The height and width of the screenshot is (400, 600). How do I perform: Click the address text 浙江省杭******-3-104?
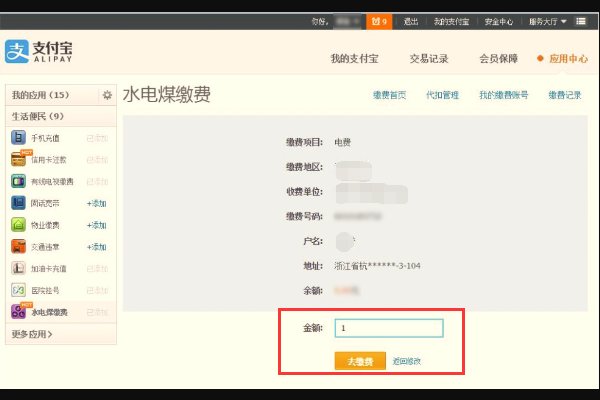pyautogui.click(x=377, y=266)
